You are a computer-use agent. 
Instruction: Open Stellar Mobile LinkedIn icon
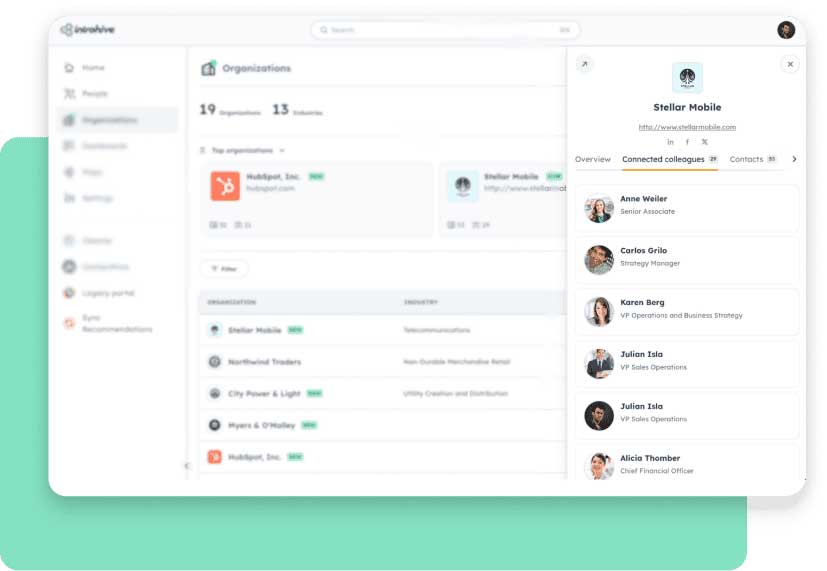[670, 142]
